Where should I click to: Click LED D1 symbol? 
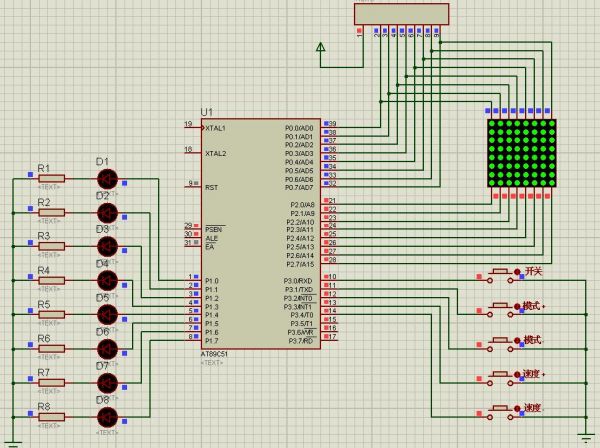pyautogui.click(x=107, y=179)
